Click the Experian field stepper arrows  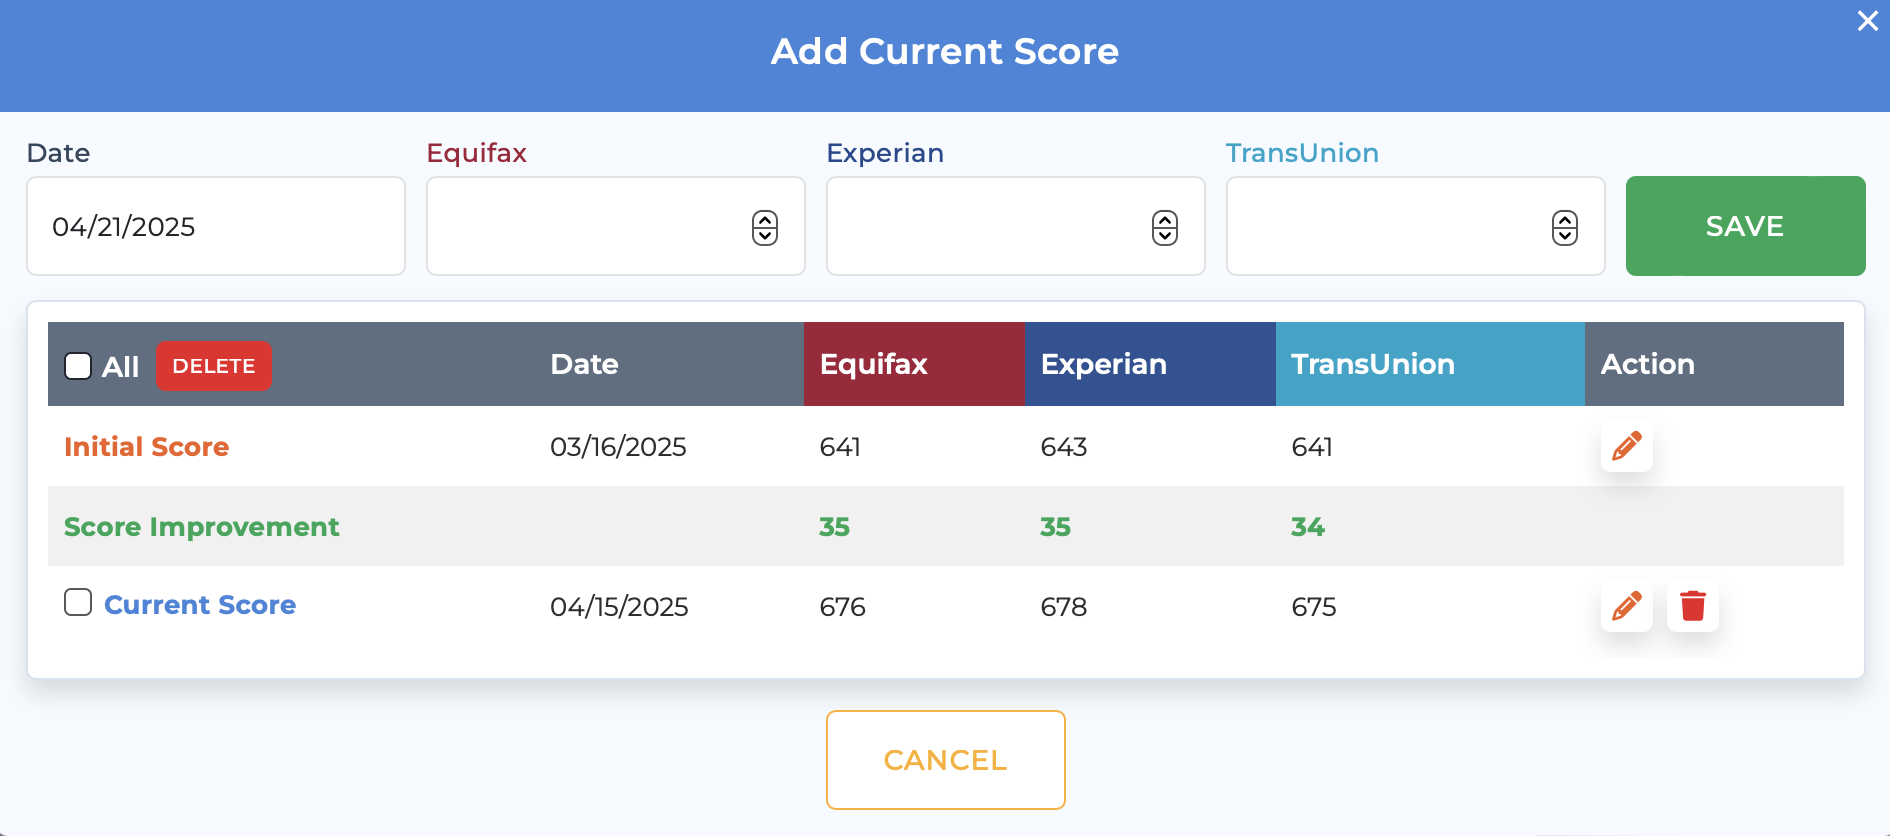1165,228
